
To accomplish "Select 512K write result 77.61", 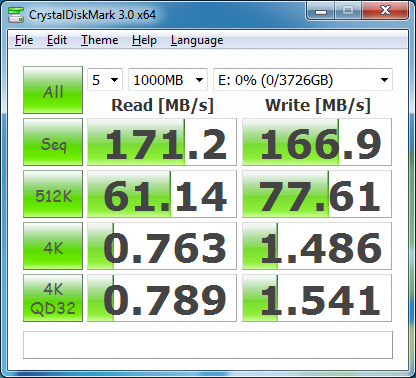I will (x=317, y=194).
